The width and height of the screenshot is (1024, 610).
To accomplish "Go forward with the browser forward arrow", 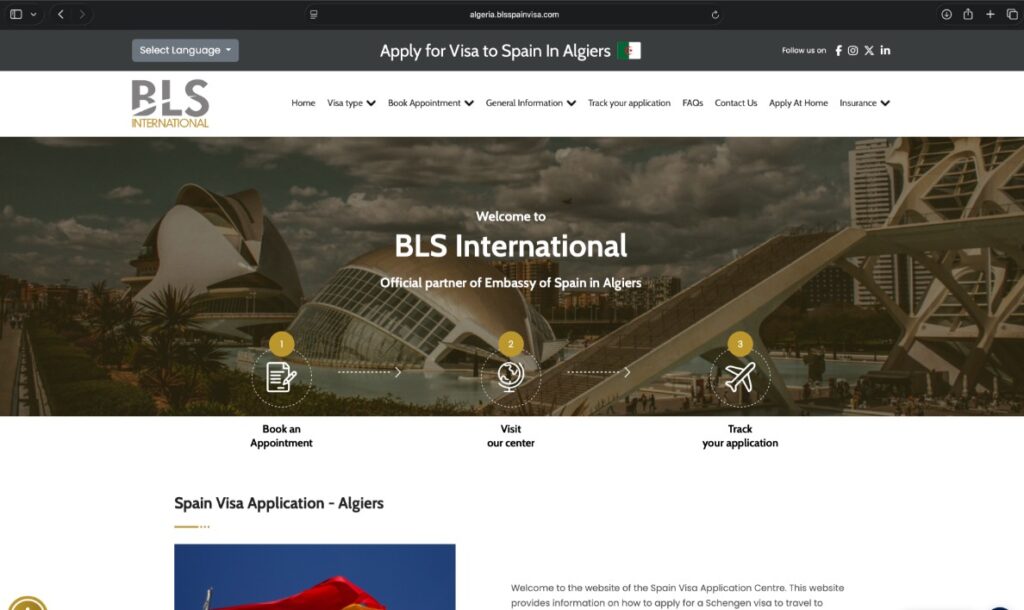I will 82,14.
